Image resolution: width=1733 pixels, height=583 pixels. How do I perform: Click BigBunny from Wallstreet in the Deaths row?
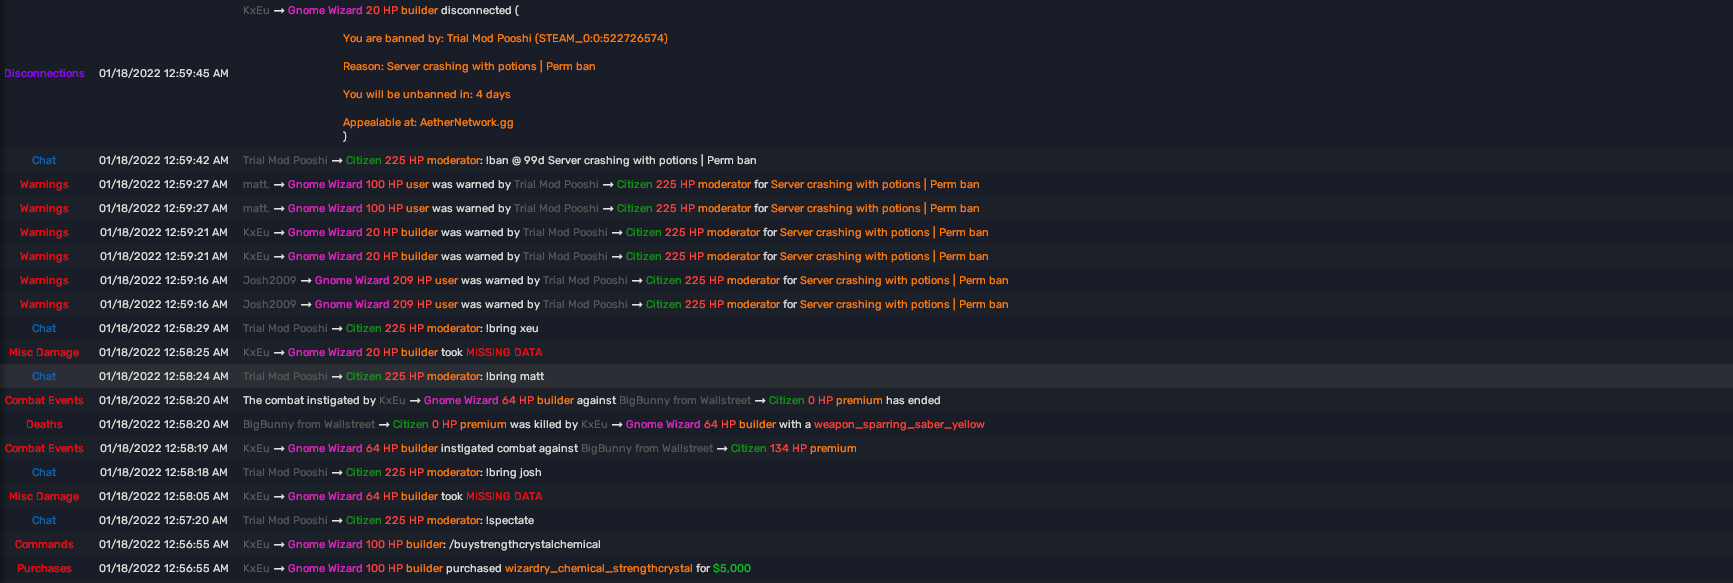[x=308, y=425]
